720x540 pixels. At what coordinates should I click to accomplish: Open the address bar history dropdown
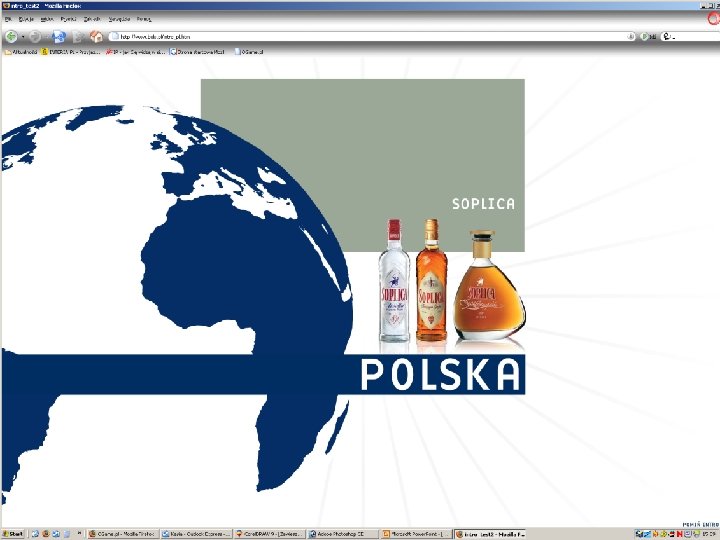(631, 36)
